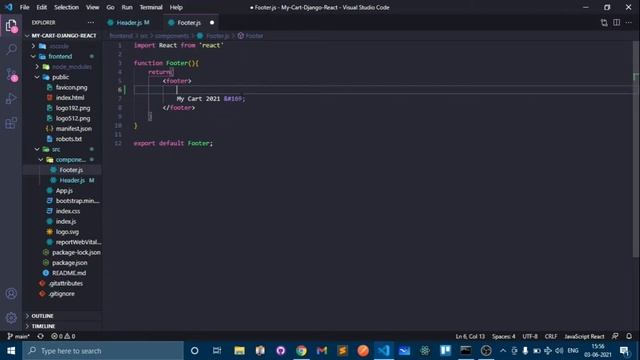Open the Explorer view in activity bar

pyautogui.click(x=11, y=26)
